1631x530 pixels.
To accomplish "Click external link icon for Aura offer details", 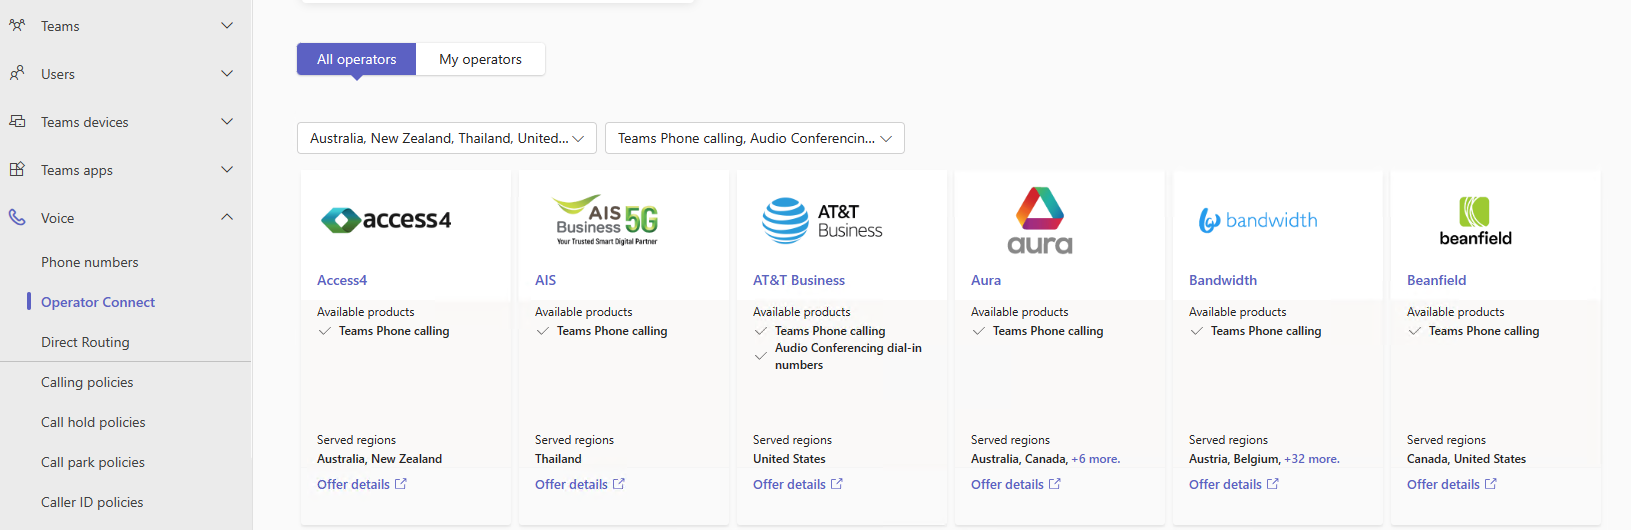I will pos(1055,484).
